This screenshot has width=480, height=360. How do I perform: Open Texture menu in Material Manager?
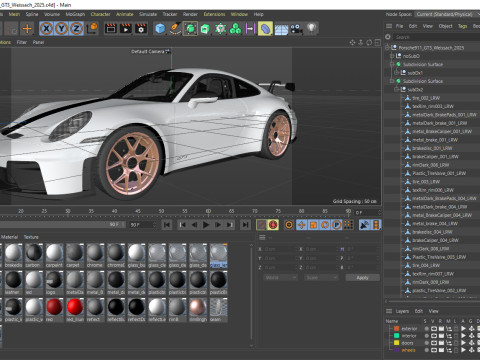pos(31,237)
